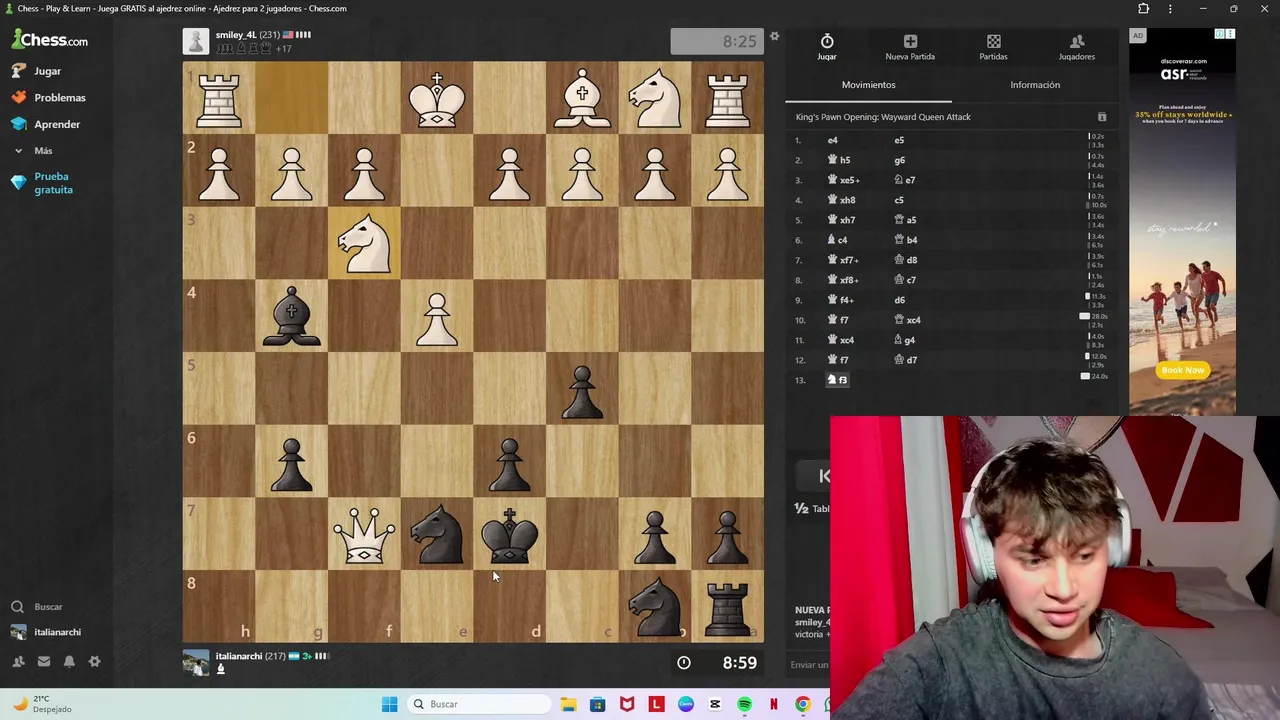Click the black bishop on g4
1280x720 pixels.
(x=291, y=316)
